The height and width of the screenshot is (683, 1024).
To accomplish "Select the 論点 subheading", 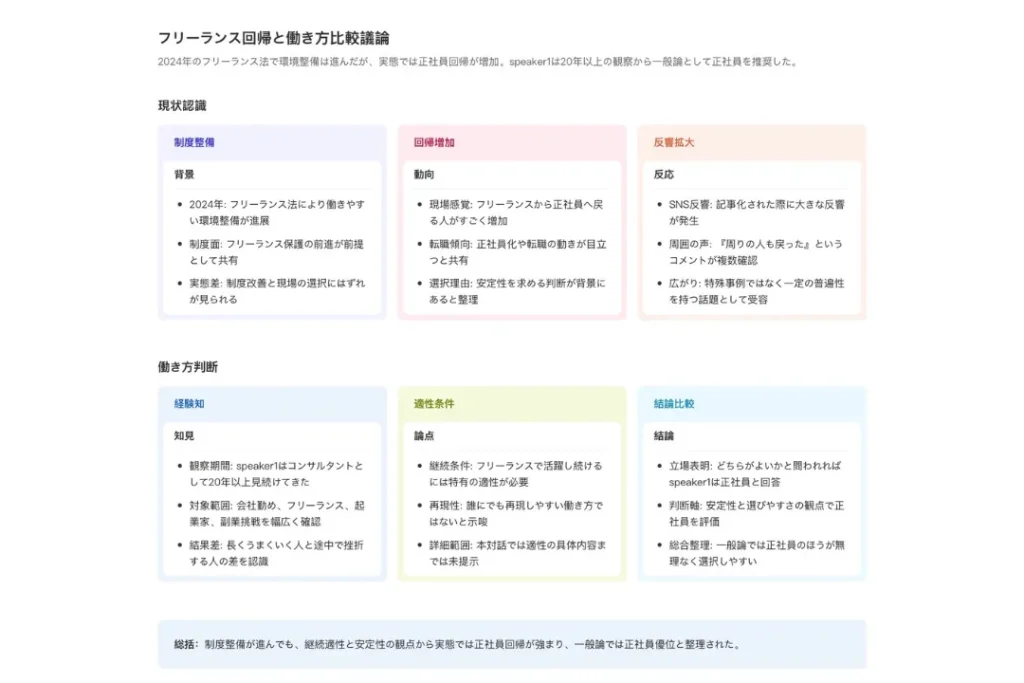I will click(424, 436).
